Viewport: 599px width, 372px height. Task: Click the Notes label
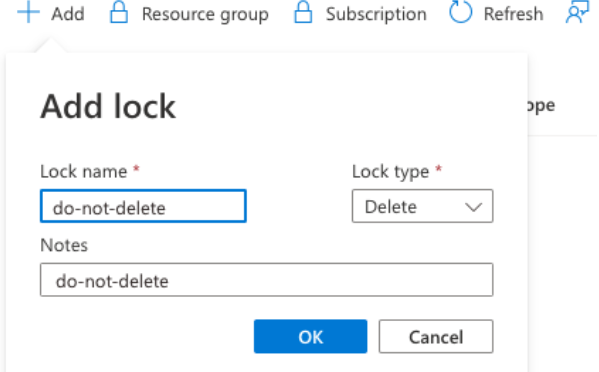[64, 245]
